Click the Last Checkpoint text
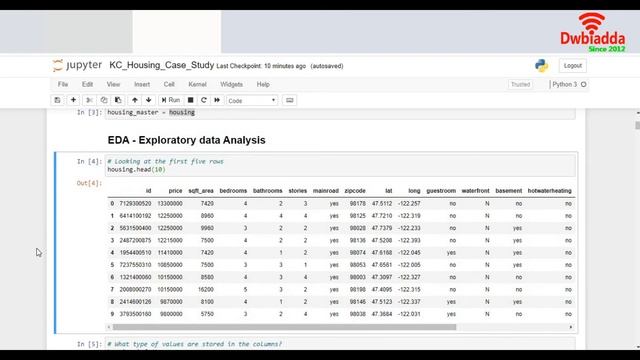Image resolution: width=640 pixels, height=360 pixels. click(x=261, y=66)
